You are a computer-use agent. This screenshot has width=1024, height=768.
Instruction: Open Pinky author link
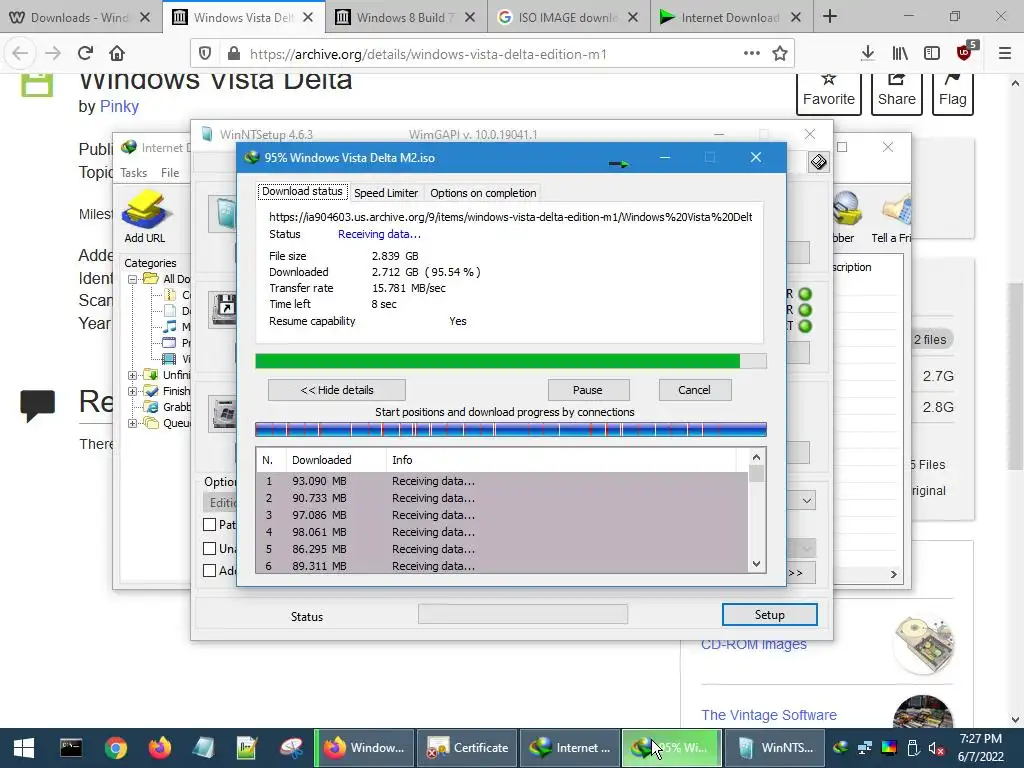point(119,106)
